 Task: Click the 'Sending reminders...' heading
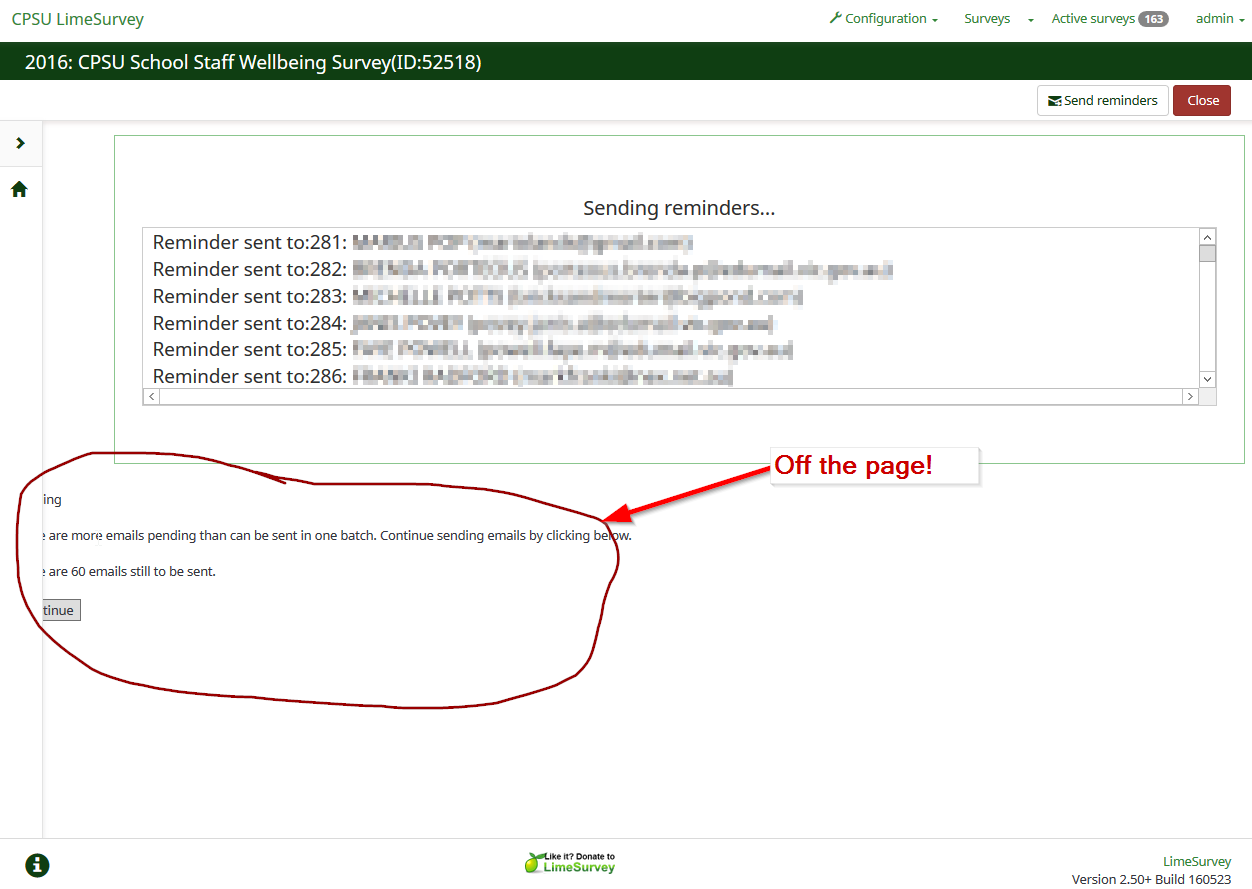click(x=679, y=208)
